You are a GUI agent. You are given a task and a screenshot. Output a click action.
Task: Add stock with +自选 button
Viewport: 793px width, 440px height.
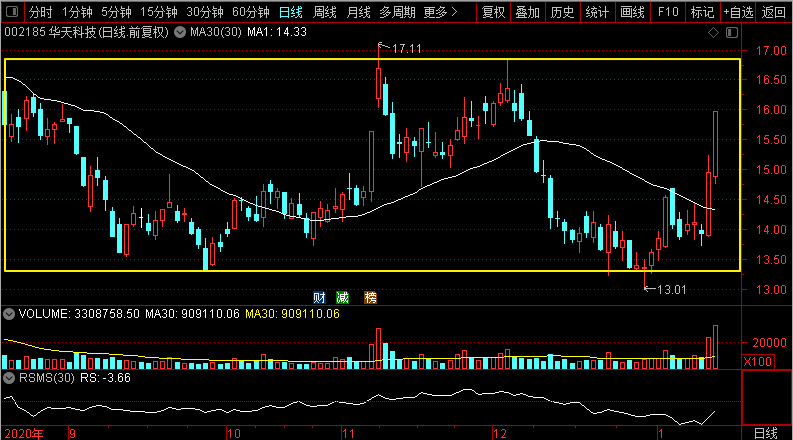738,12
